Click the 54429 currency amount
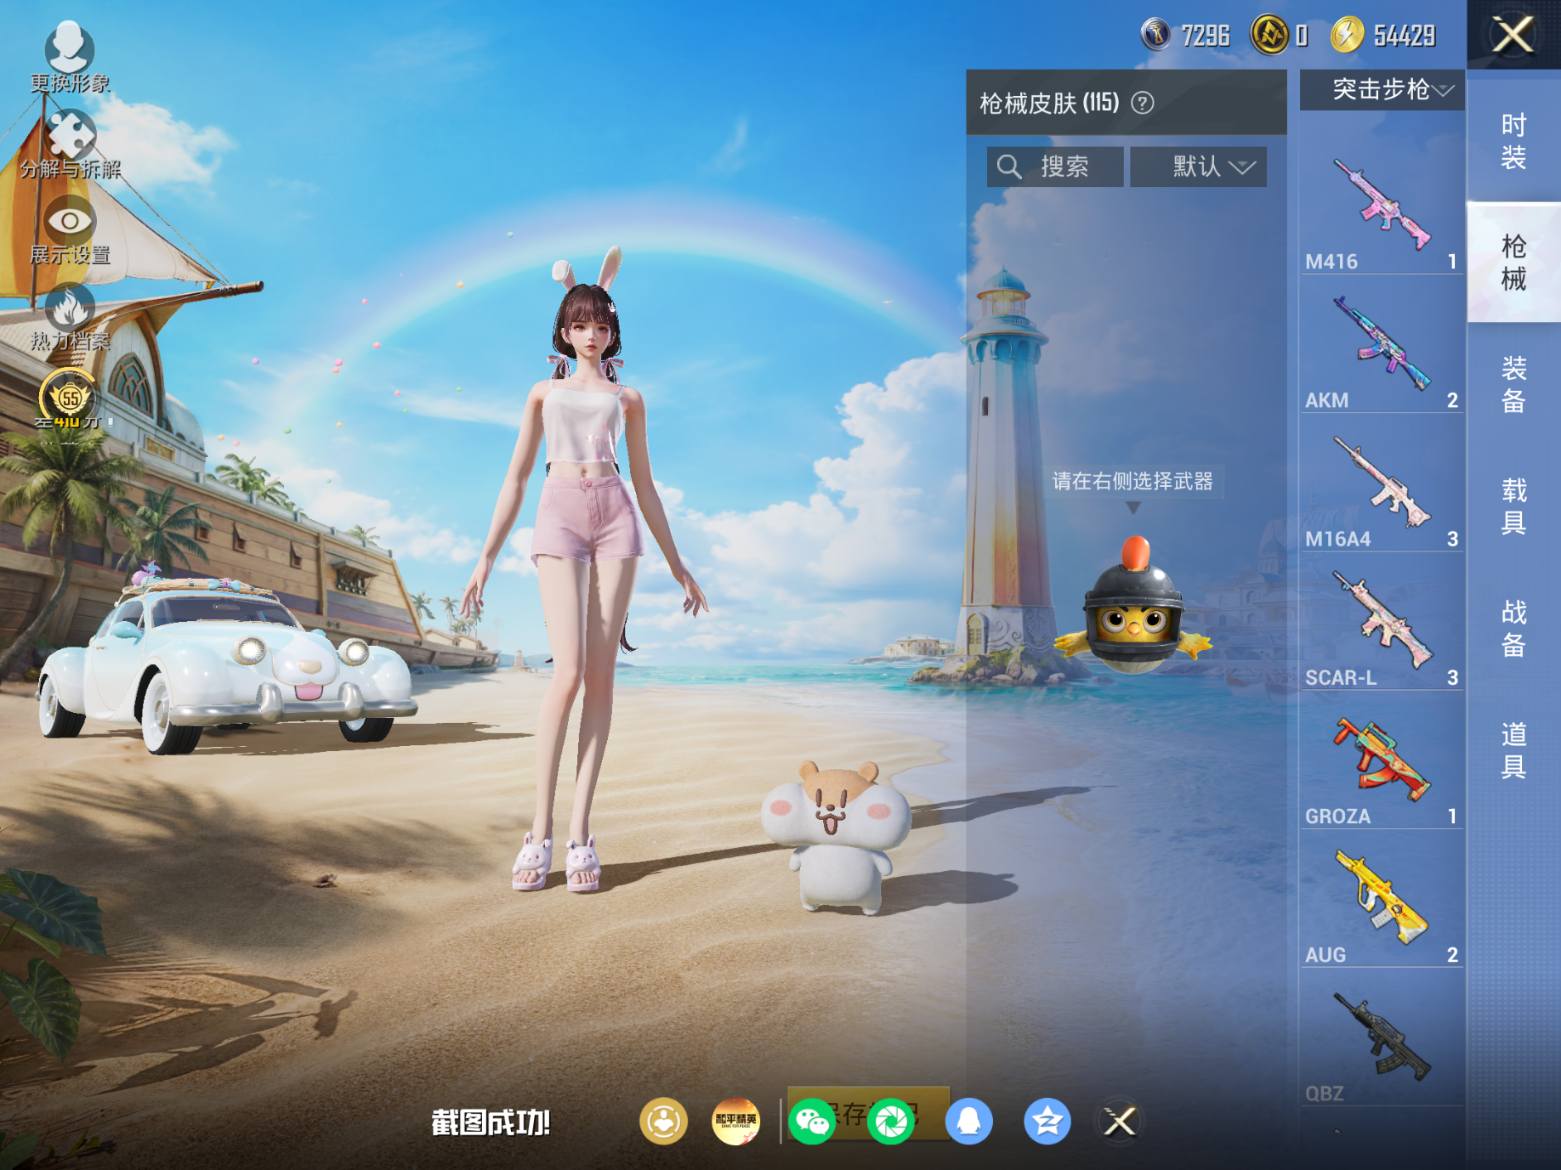The width and height of the screenshot is (1561, 1170). pos(1404,36)
